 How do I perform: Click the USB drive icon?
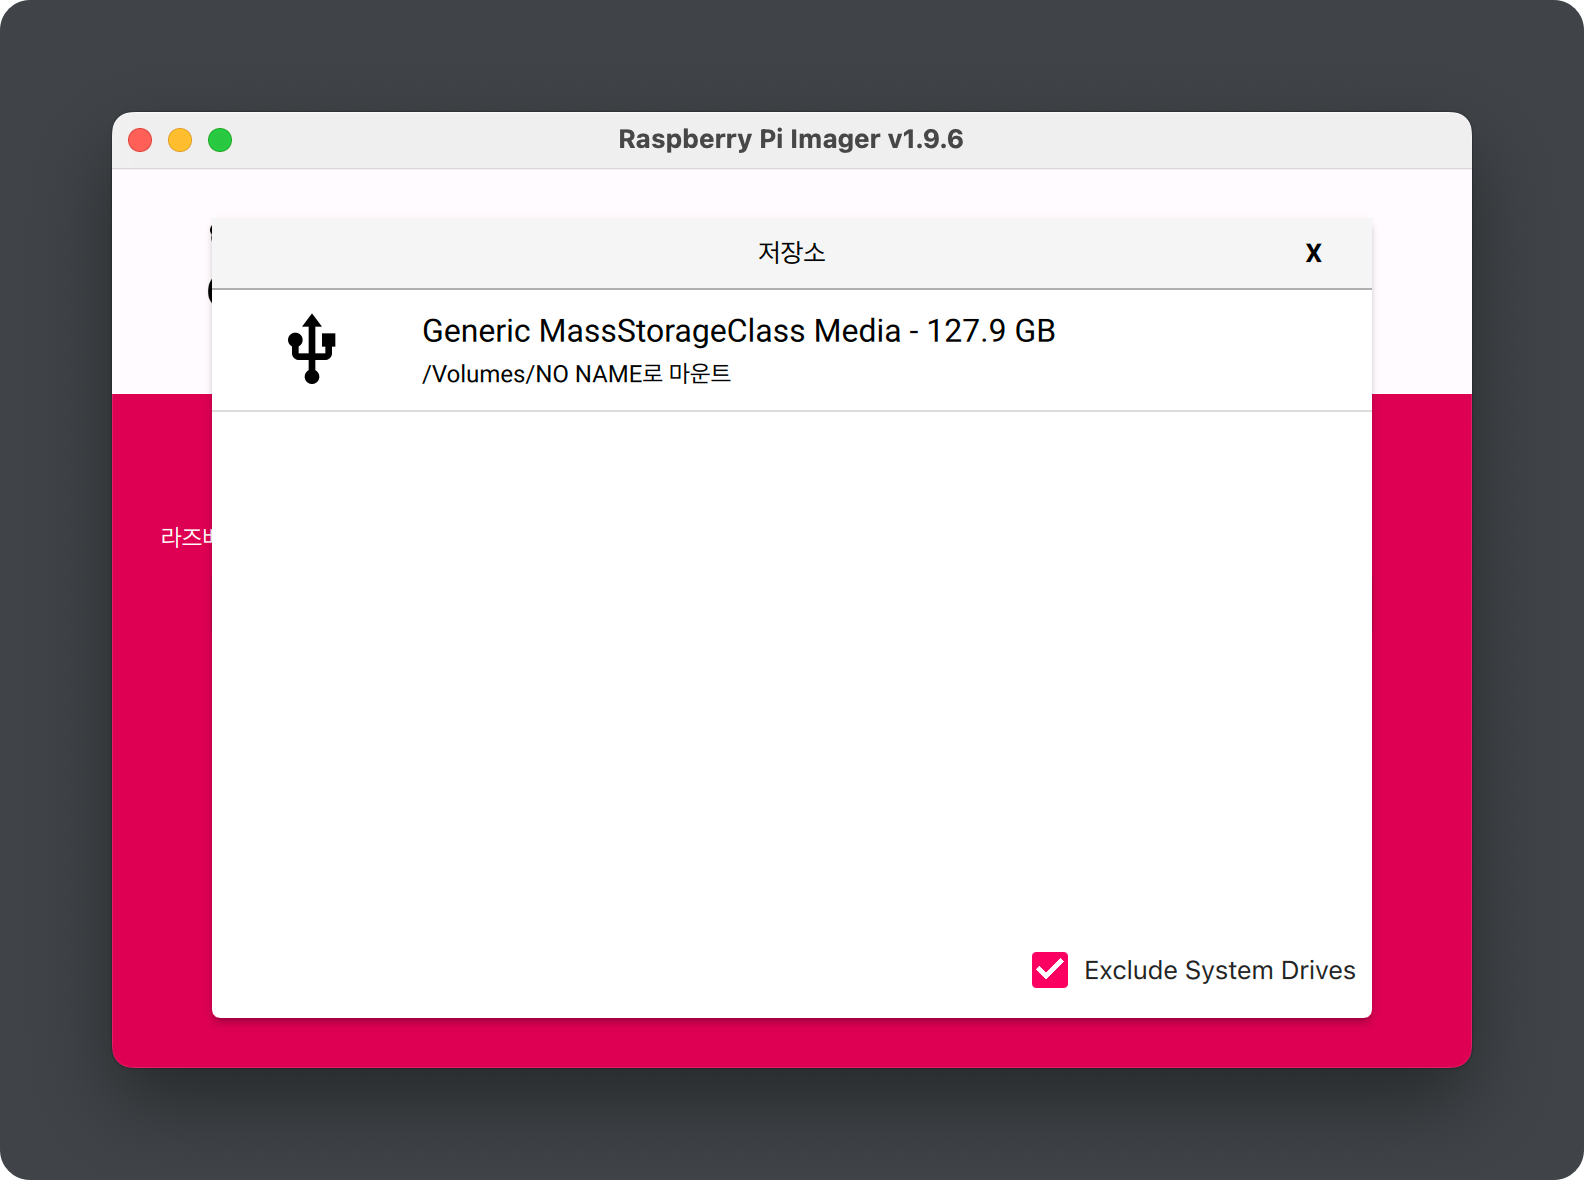(312, 349)
